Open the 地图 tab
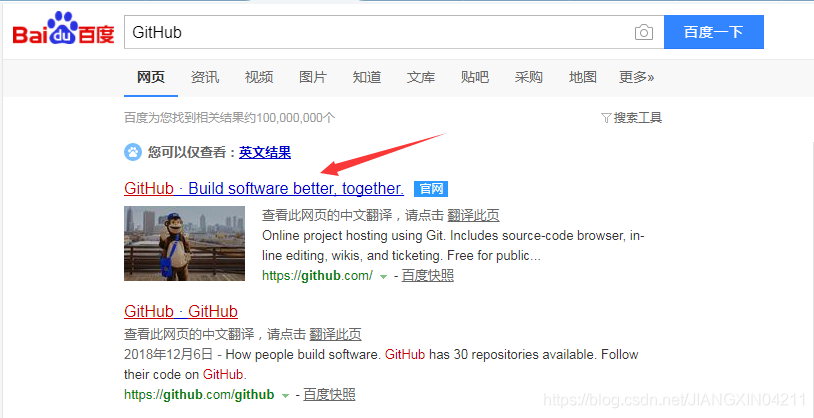This screenshot has height=418, width=814. click(x=582, y=78)
